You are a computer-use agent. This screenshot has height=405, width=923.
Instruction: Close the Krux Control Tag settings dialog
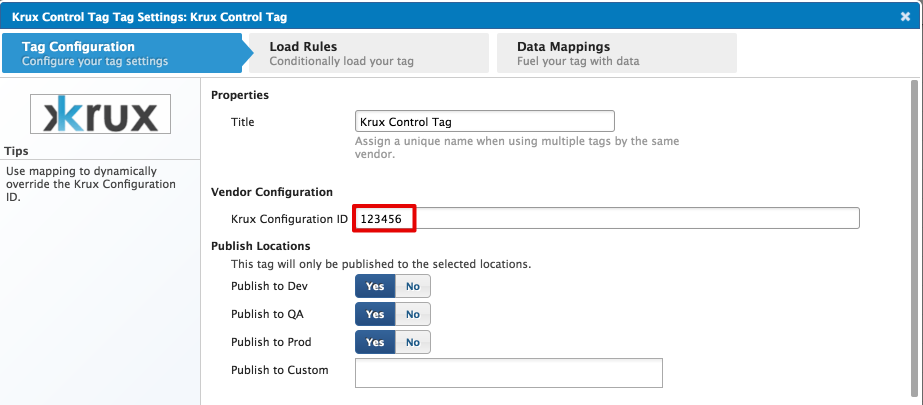(x=905, y=16)
